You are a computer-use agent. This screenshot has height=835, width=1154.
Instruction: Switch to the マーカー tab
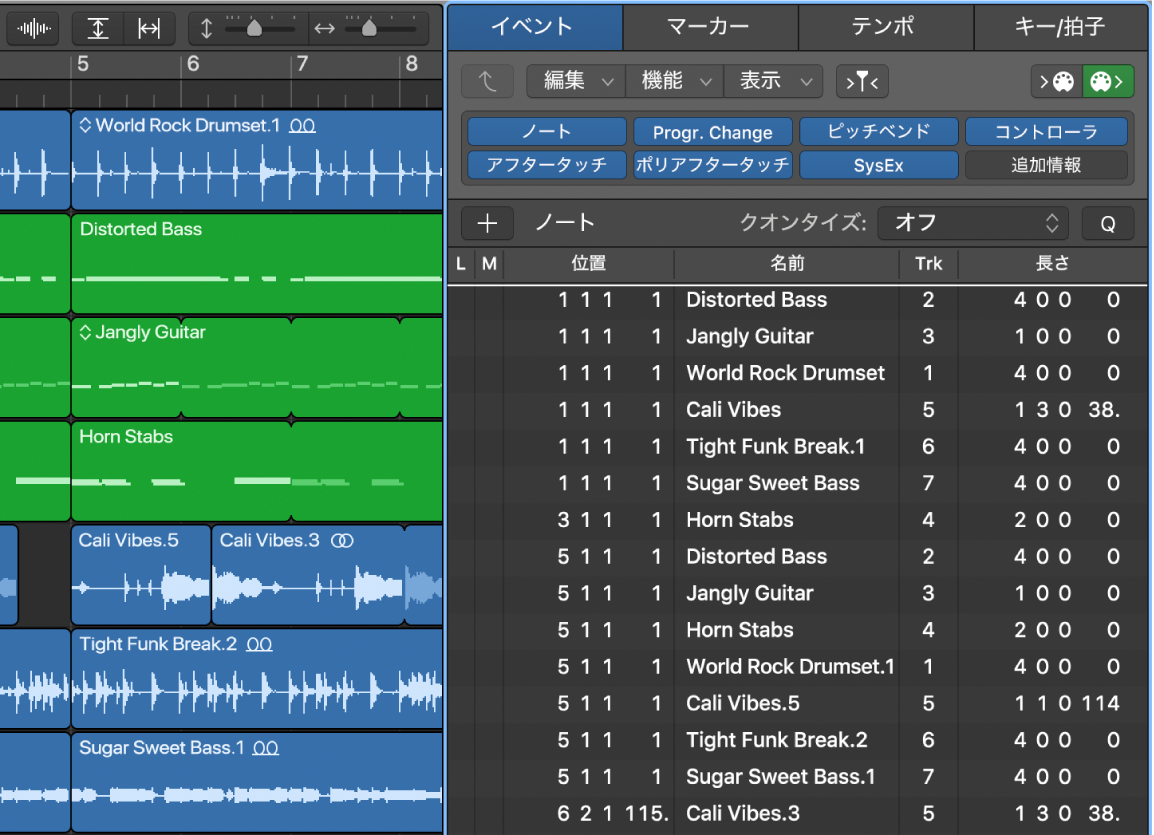[710, 27]
